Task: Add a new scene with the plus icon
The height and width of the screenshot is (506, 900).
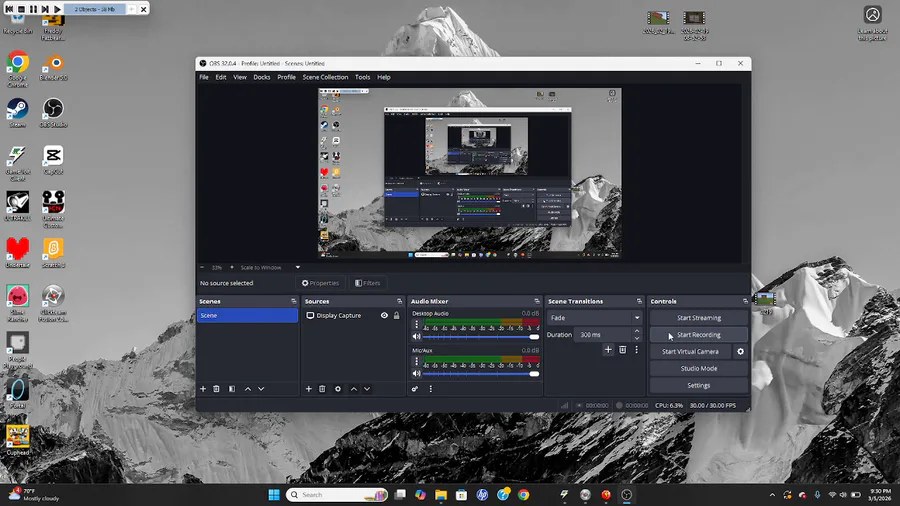Action: pos(203,389)
